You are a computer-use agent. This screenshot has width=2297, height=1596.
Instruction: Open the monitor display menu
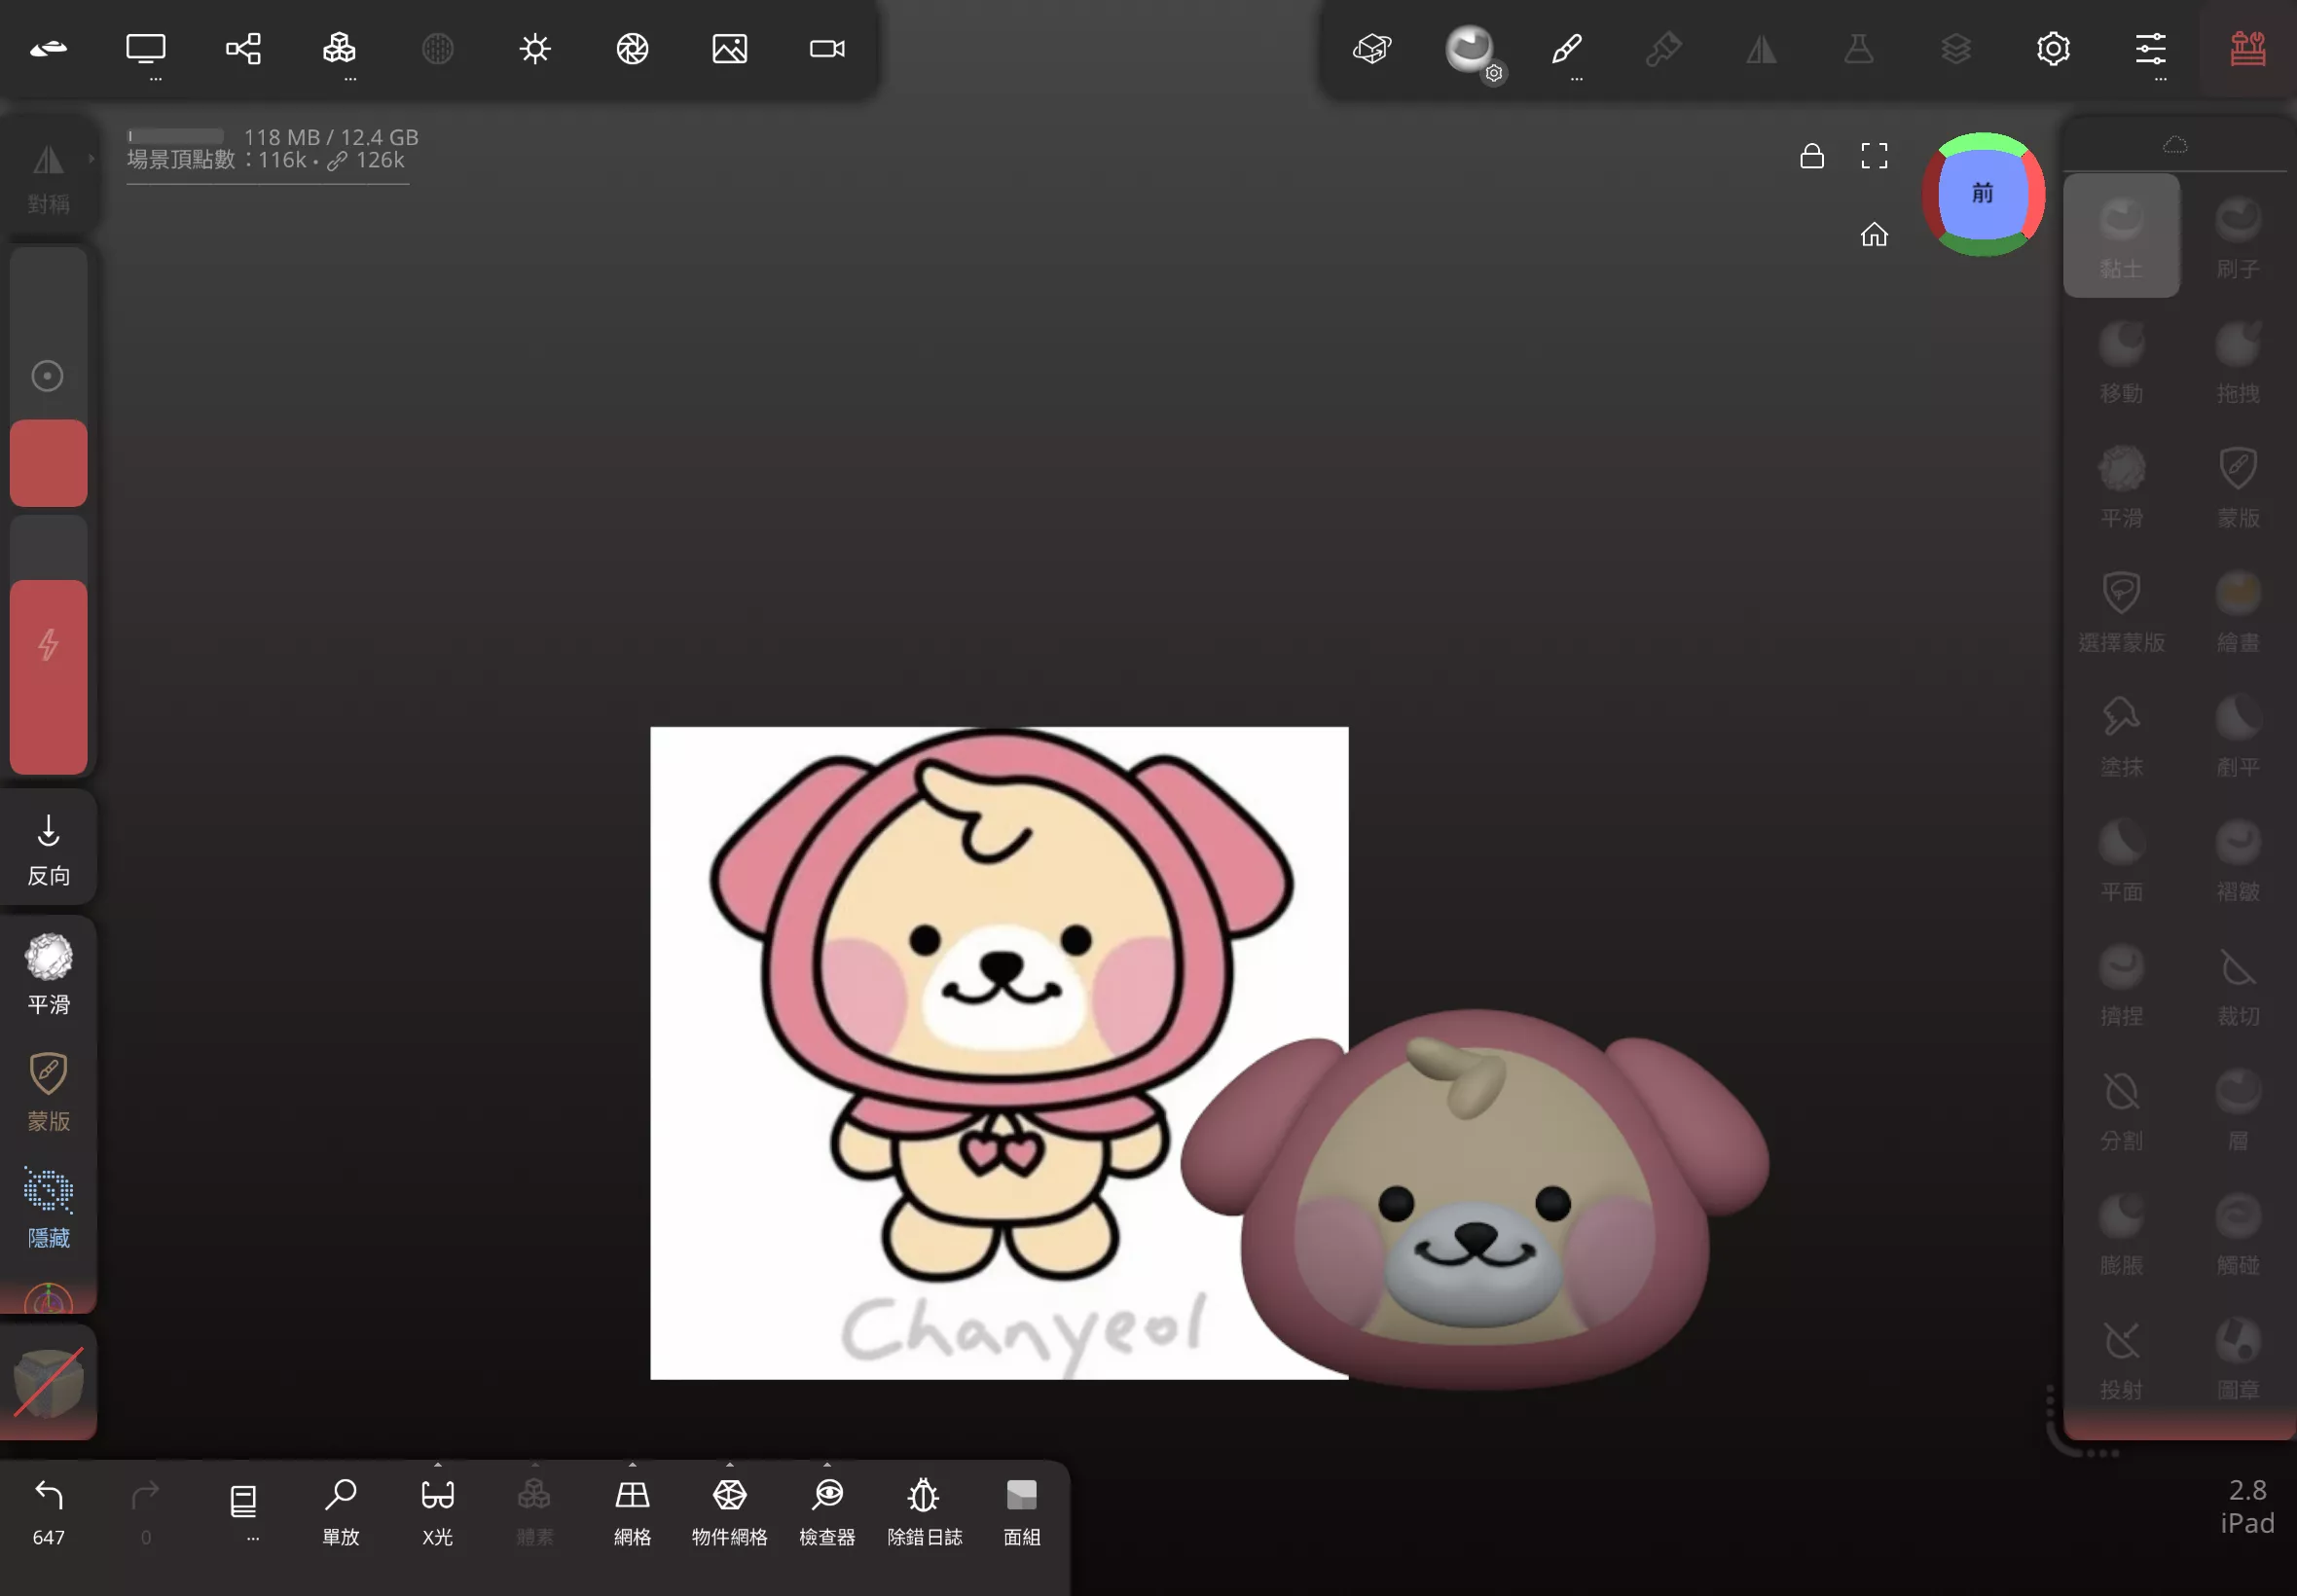[x=146, y=48]
